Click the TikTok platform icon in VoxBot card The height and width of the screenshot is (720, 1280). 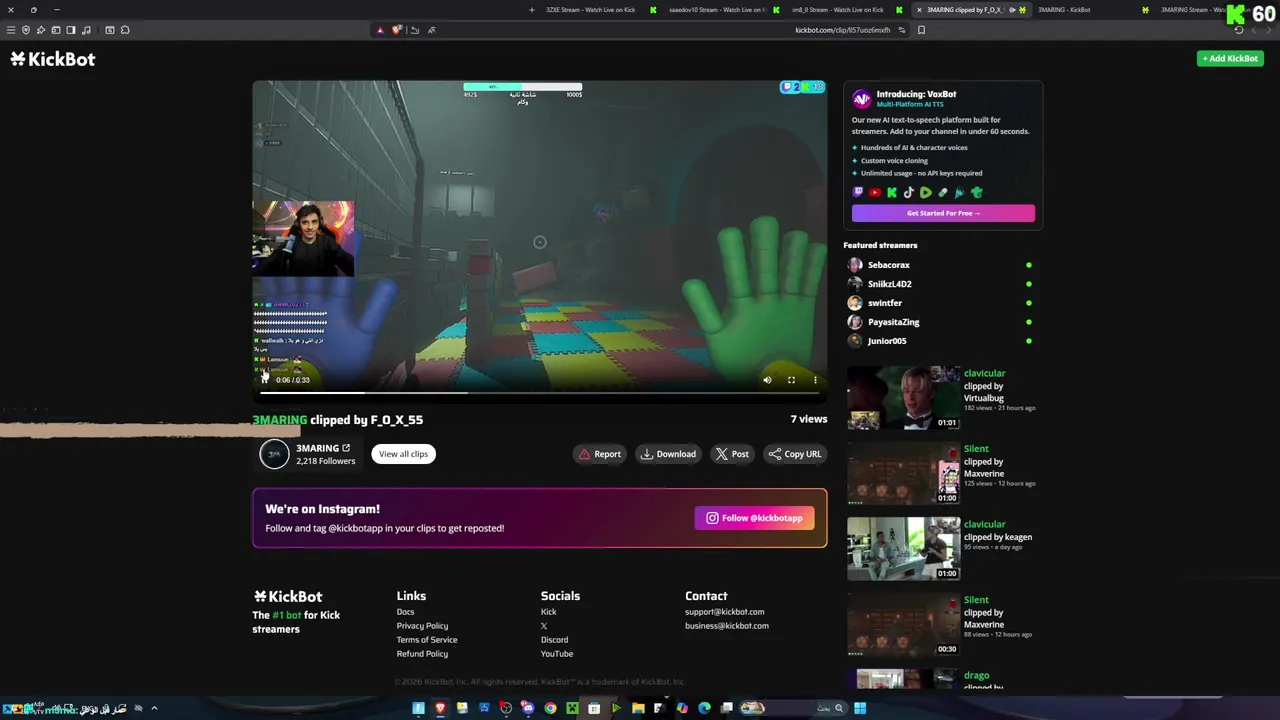point(909,192)
